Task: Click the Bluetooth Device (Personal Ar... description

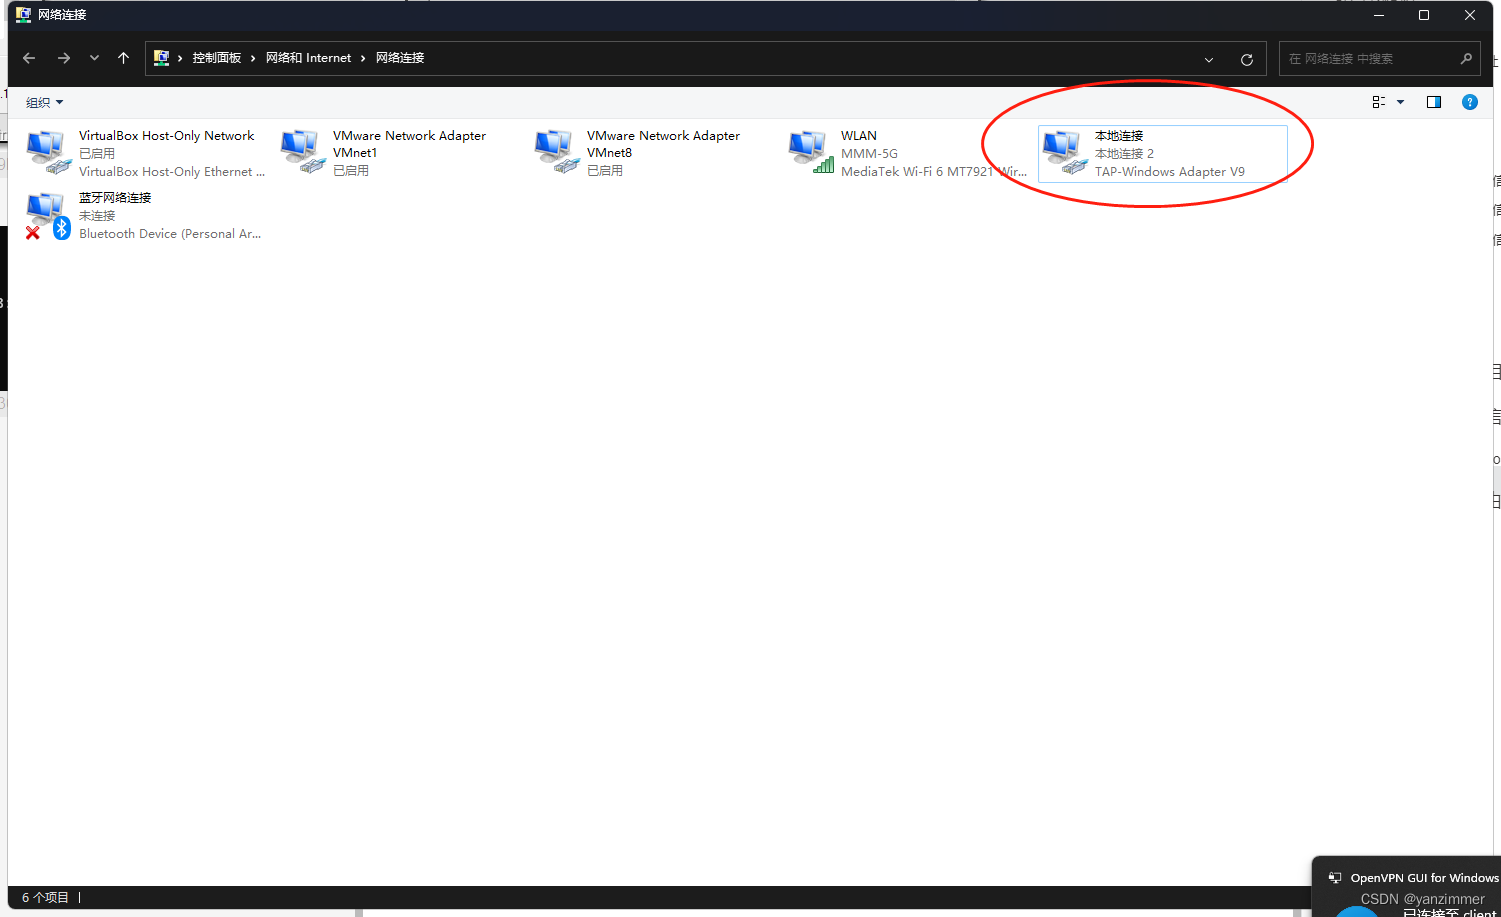Action: tap(170, 234)
